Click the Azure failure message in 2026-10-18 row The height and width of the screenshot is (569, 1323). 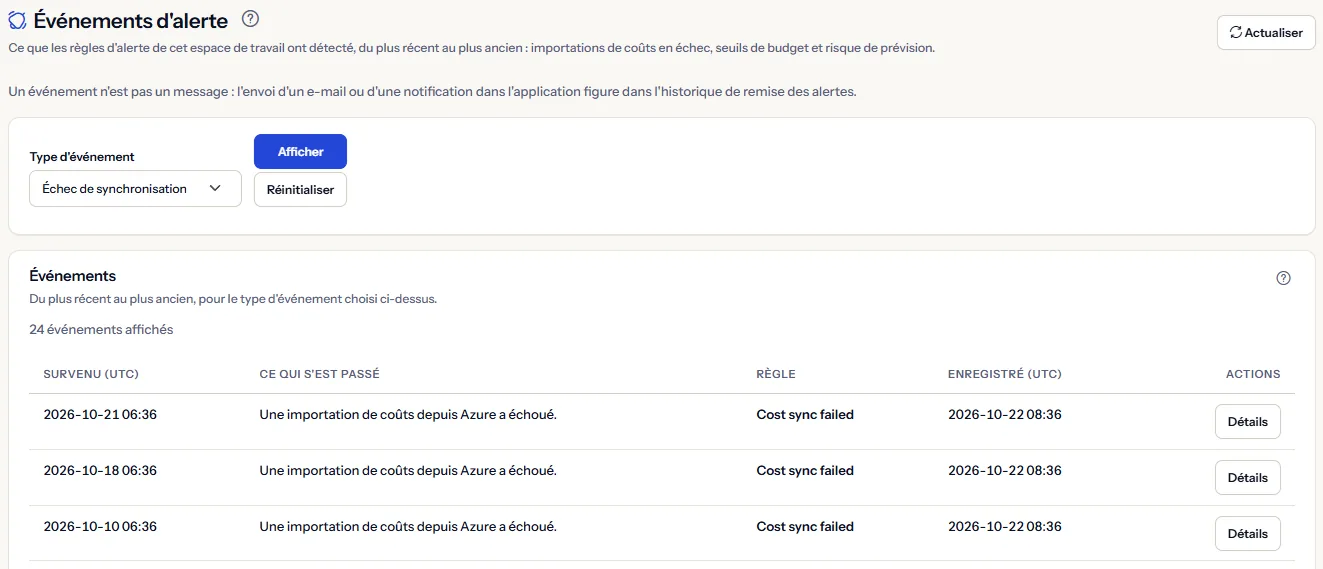pos(408,471)
